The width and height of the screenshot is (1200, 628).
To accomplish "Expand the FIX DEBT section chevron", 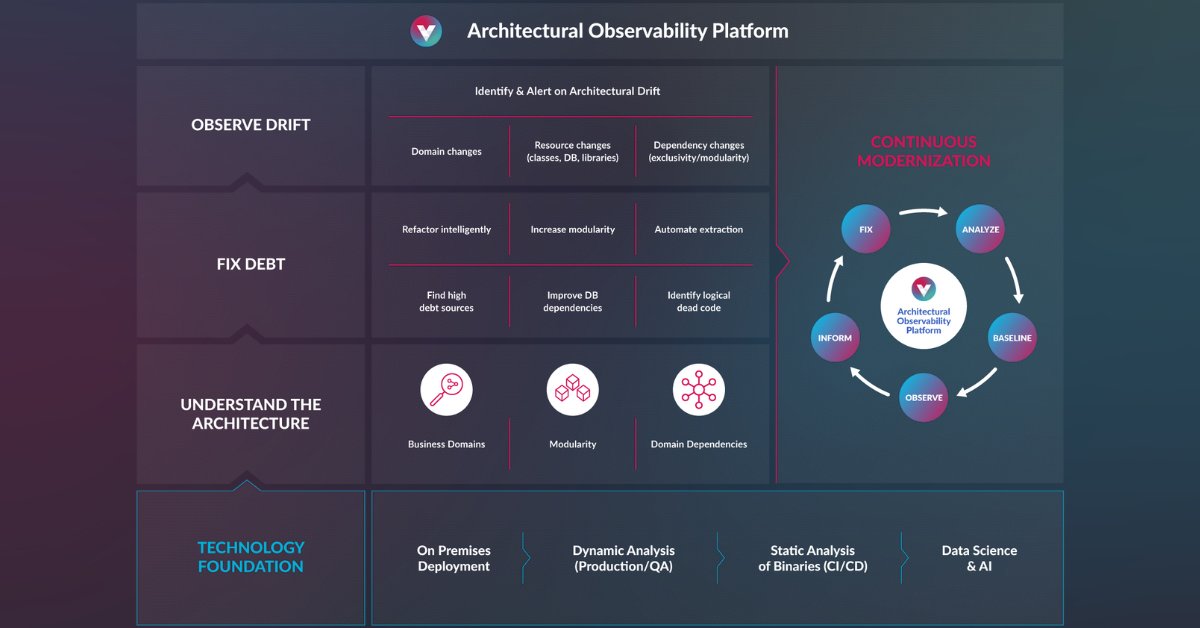I will (x=250, y=263).
